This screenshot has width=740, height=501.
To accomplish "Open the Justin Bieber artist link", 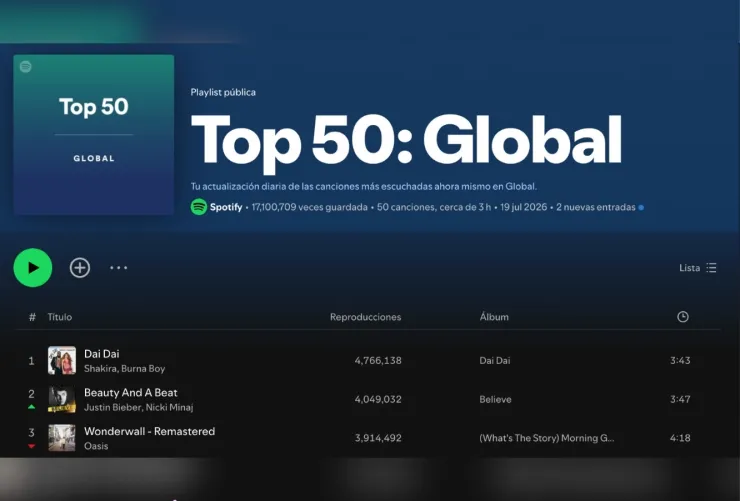I will click(x=112, y=407).
